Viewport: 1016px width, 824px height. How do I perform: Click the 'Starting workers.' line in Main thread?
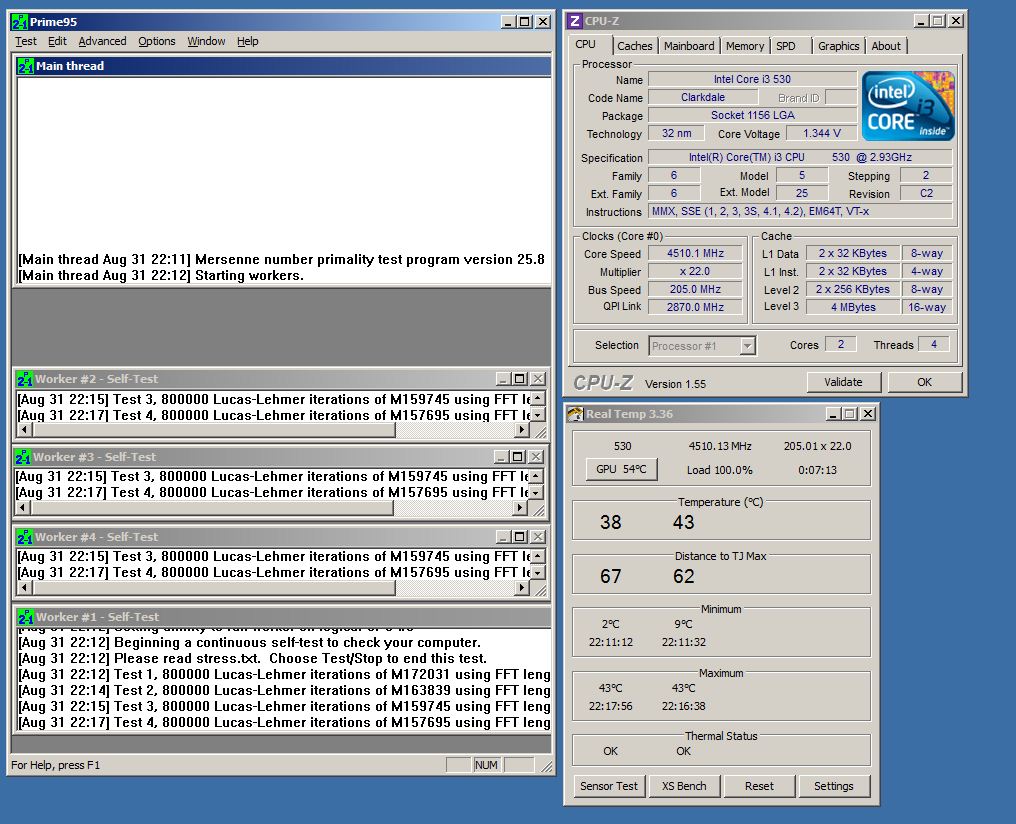pos(161,275)
